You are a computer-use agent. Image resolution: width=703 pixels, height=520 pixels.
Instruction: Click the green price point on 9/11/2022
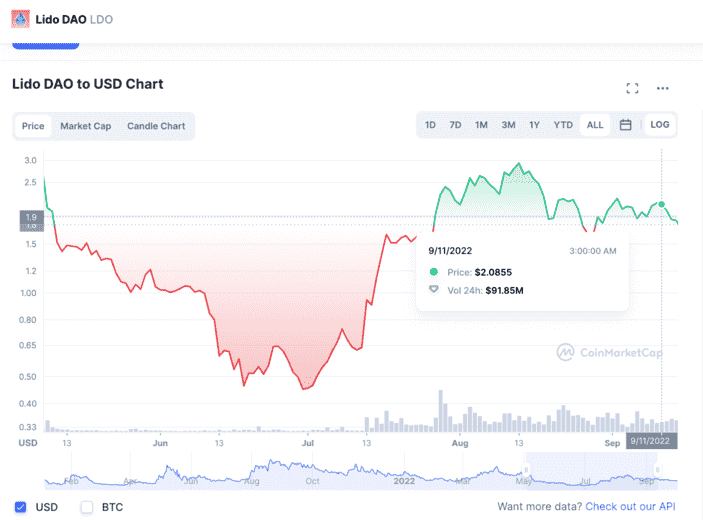pos(662,204)
